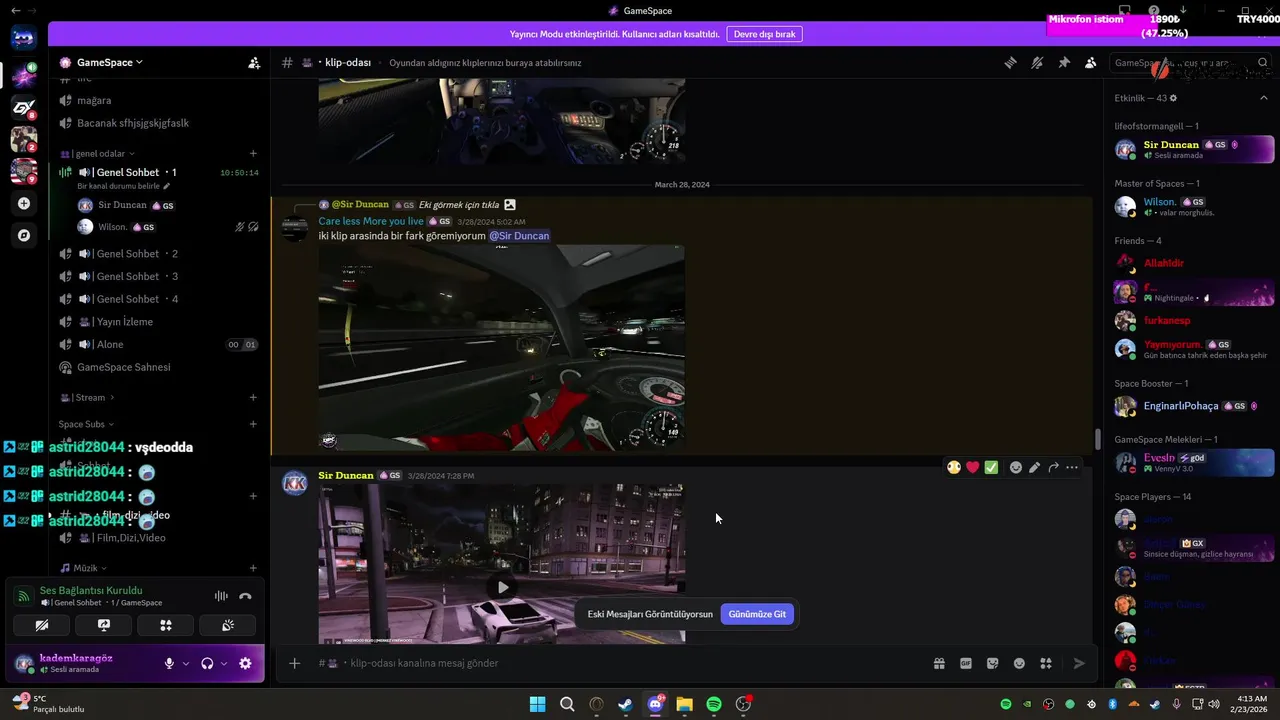Collapse the Etkinlik section chevron
Viewport: 1280px width, 720px height.
[x=1264, y=98]
